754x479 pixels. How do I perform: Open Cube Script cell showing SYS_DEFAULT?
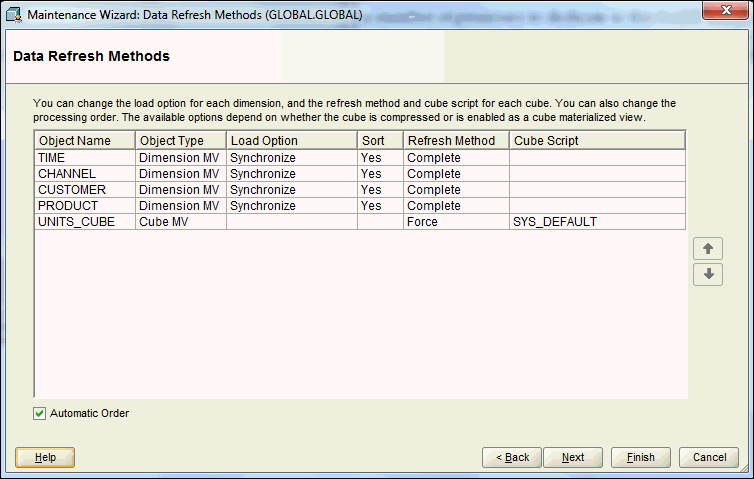coord(597,222)
